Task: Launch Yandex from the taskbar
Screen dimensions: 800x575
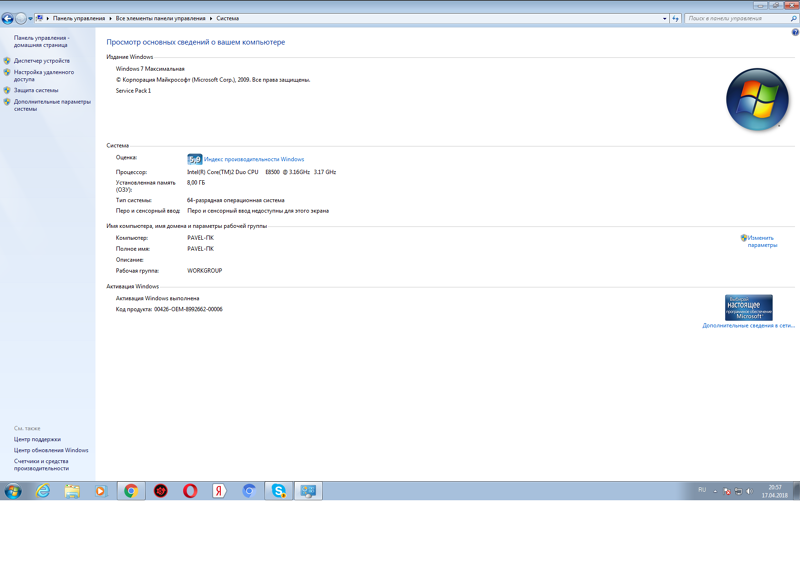Action: coord(219,491)
